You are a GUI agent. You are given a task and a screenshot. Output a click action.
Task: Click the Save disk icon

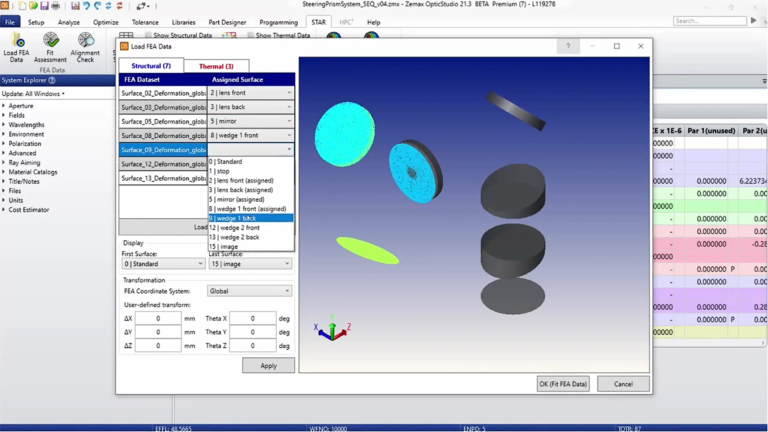pyautogui.click(x=45, y=6)
